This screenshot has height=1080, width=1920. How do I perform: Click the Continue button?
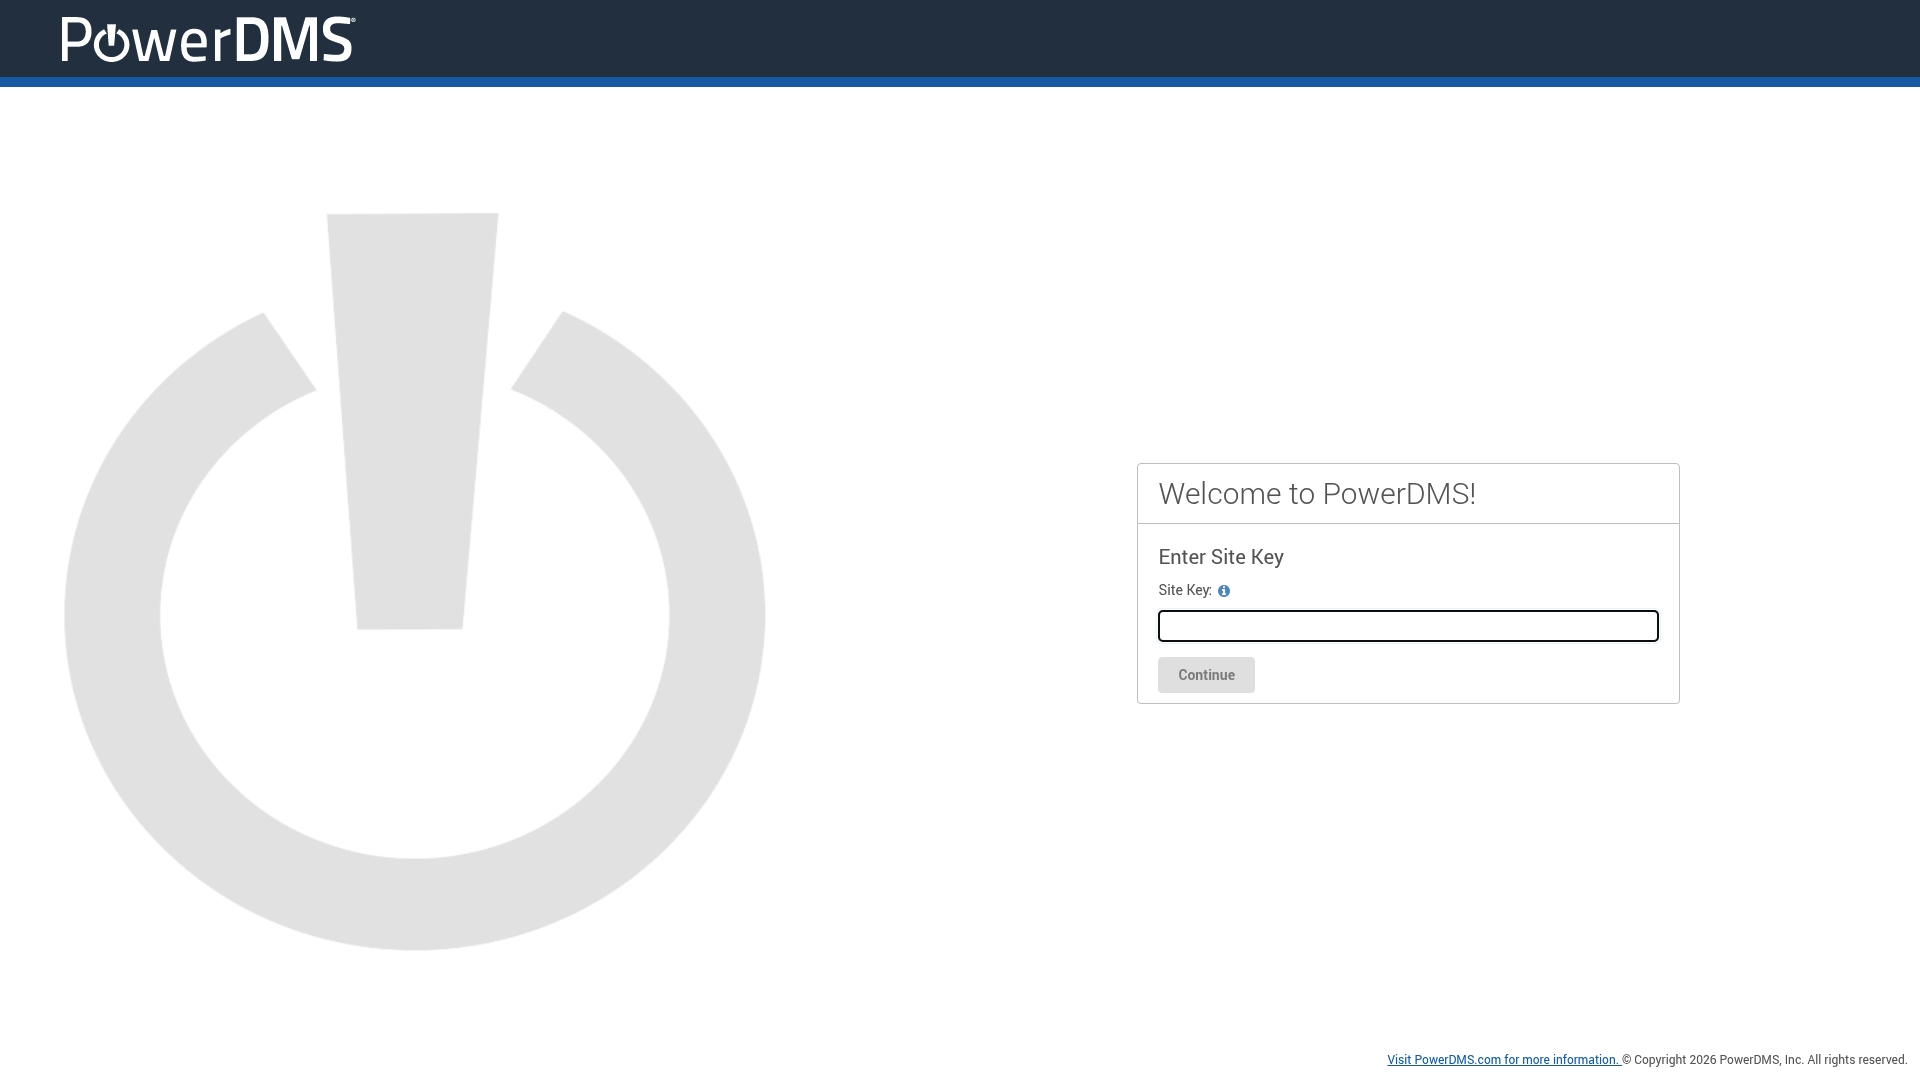click(1206, 675)
